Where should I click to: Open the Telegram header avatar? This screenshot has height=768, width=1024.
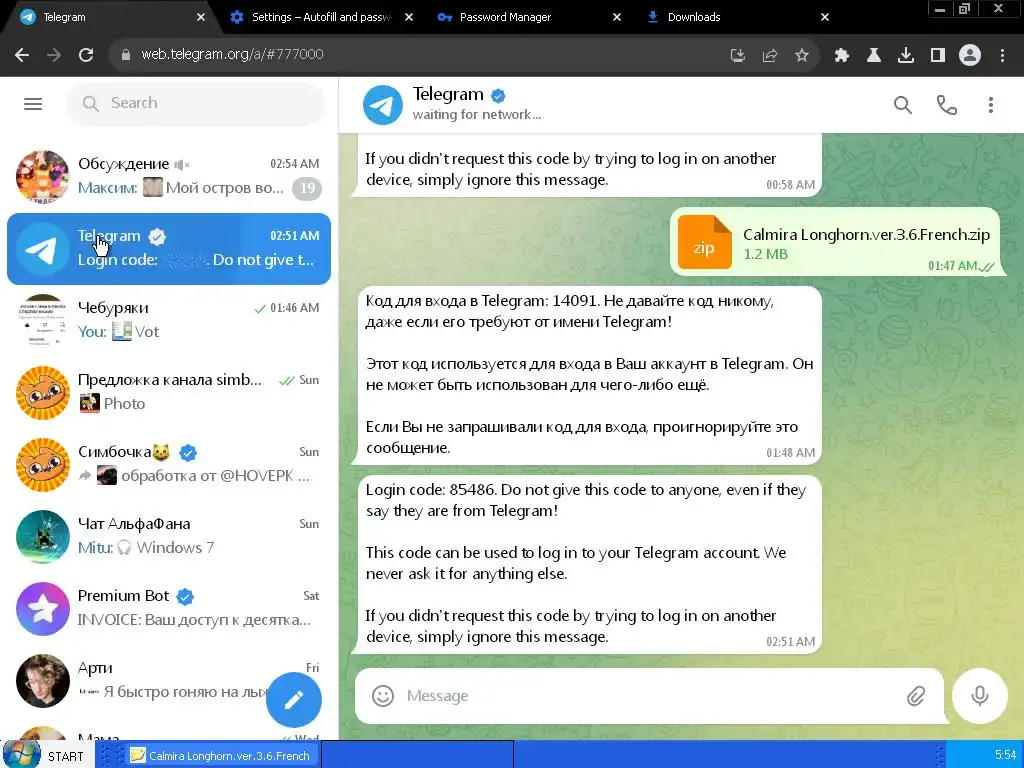click(x=383, y=104)
